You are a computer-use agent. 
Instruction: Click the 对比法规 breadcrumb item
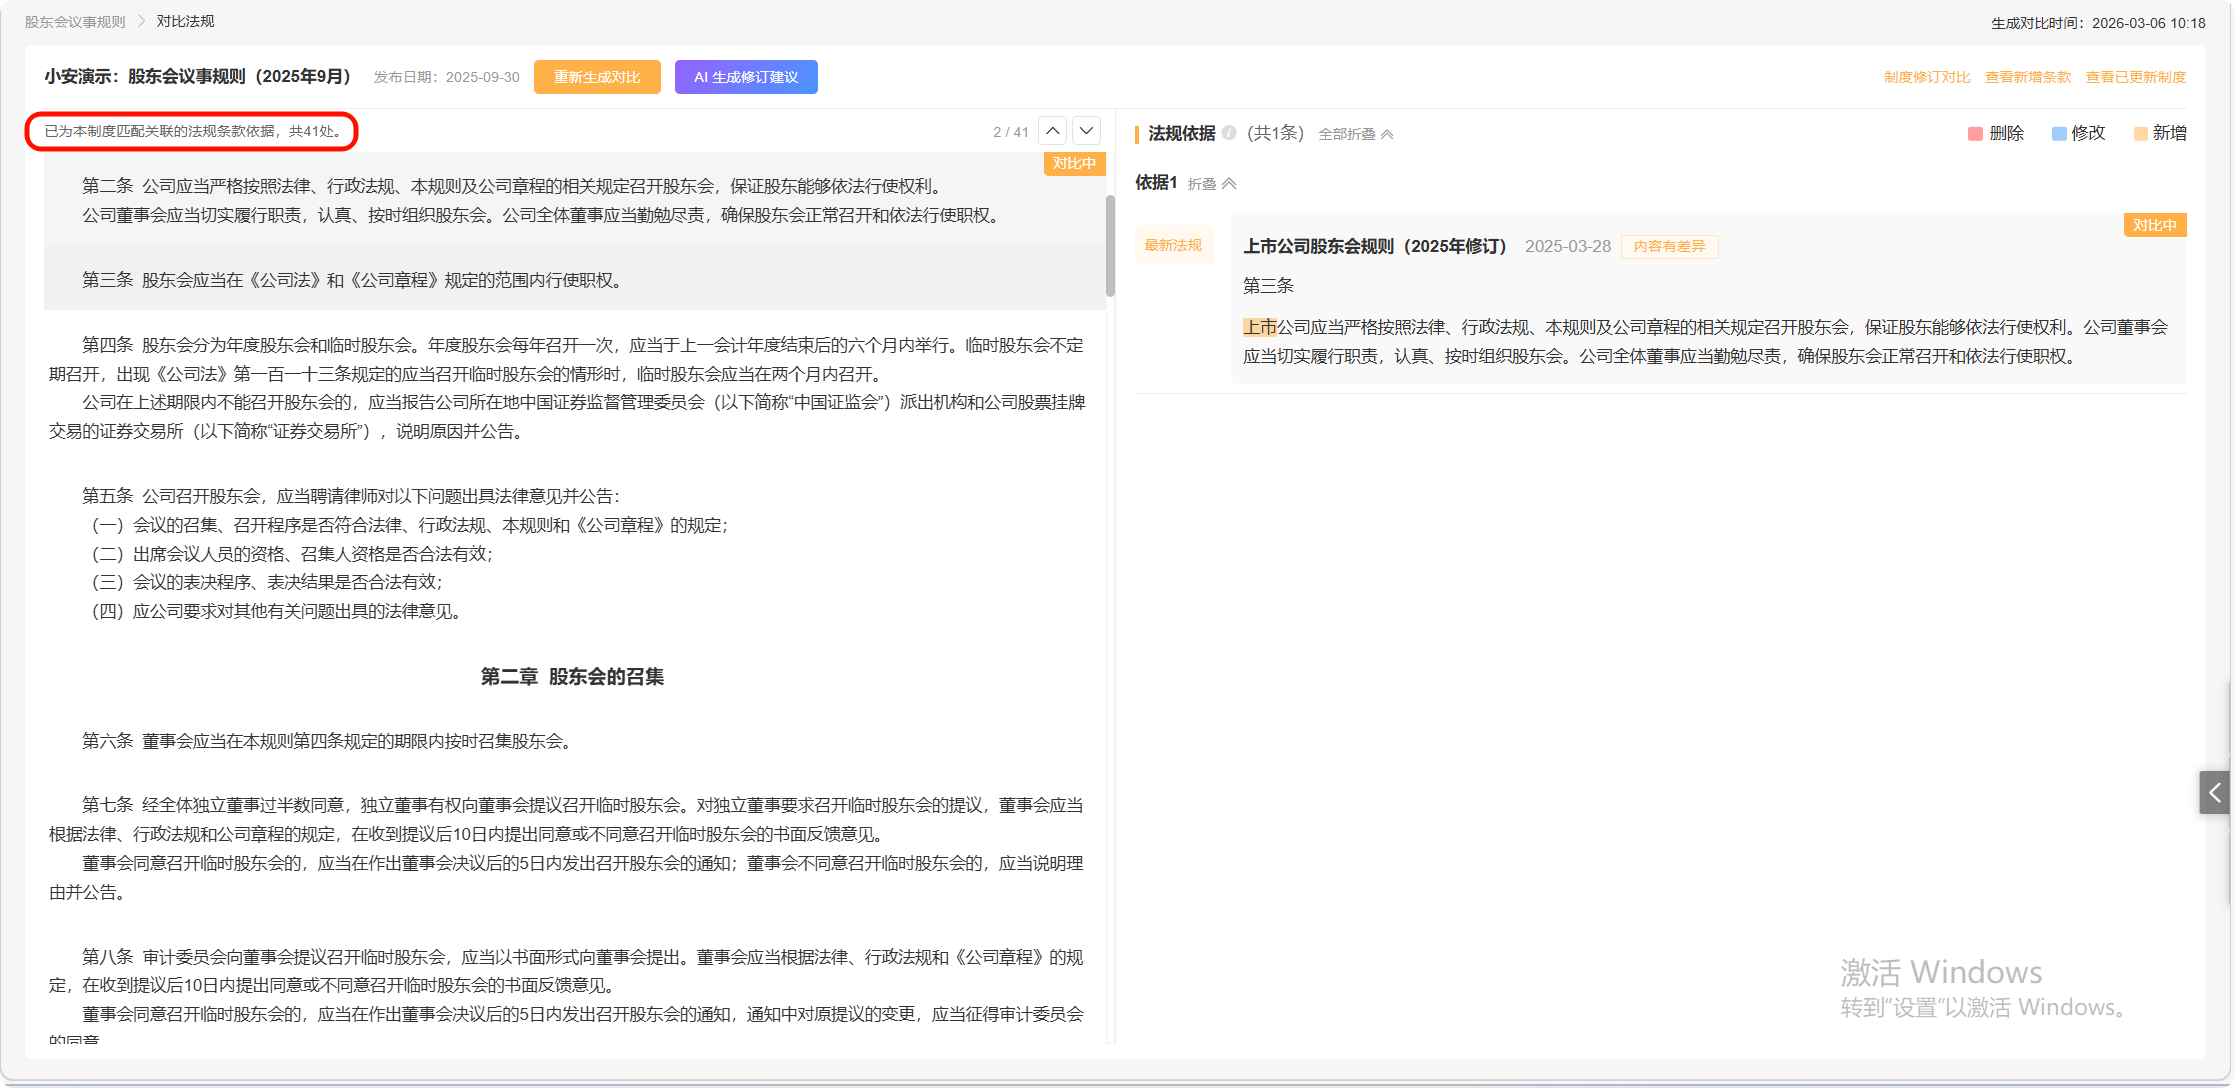185,21
